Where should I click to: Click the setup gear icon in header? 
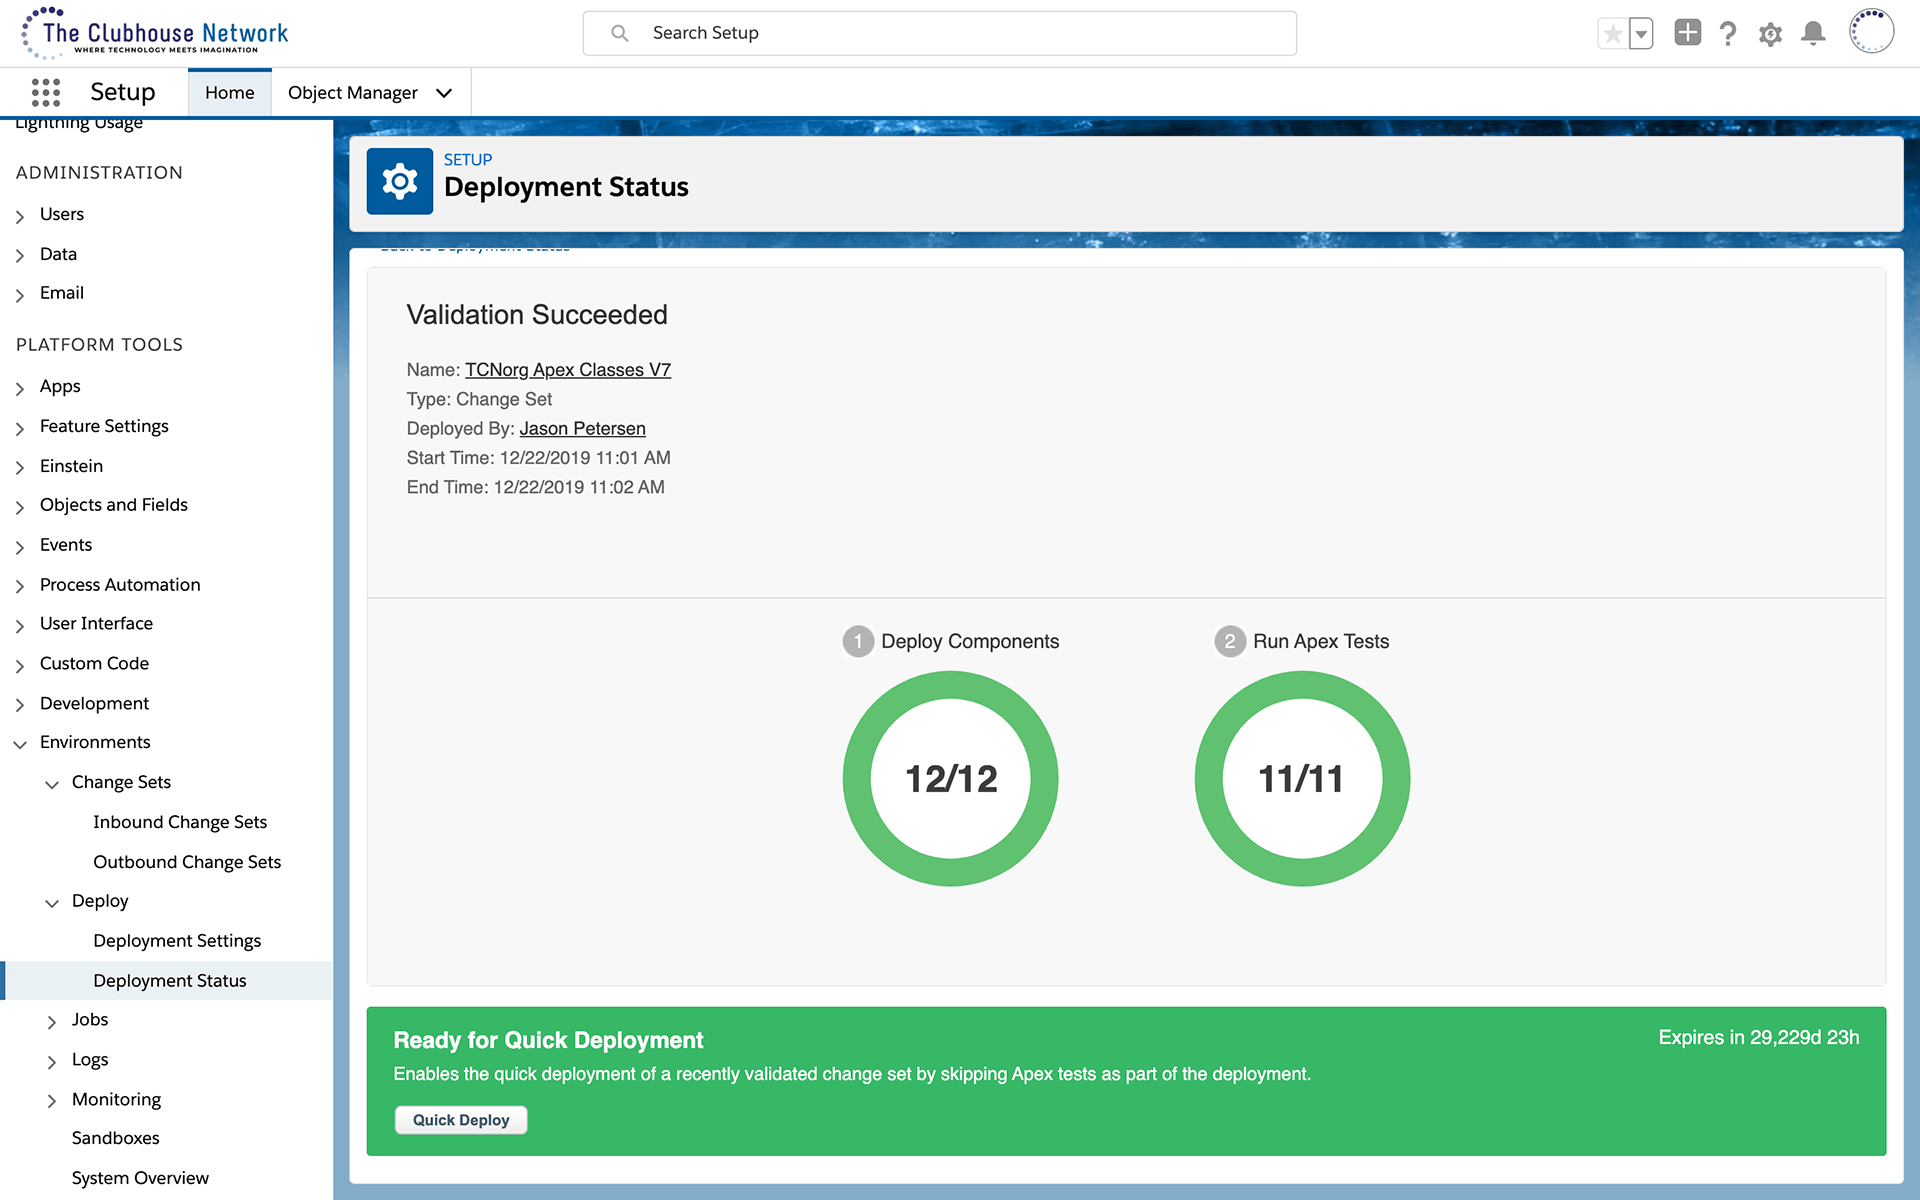1770,34
